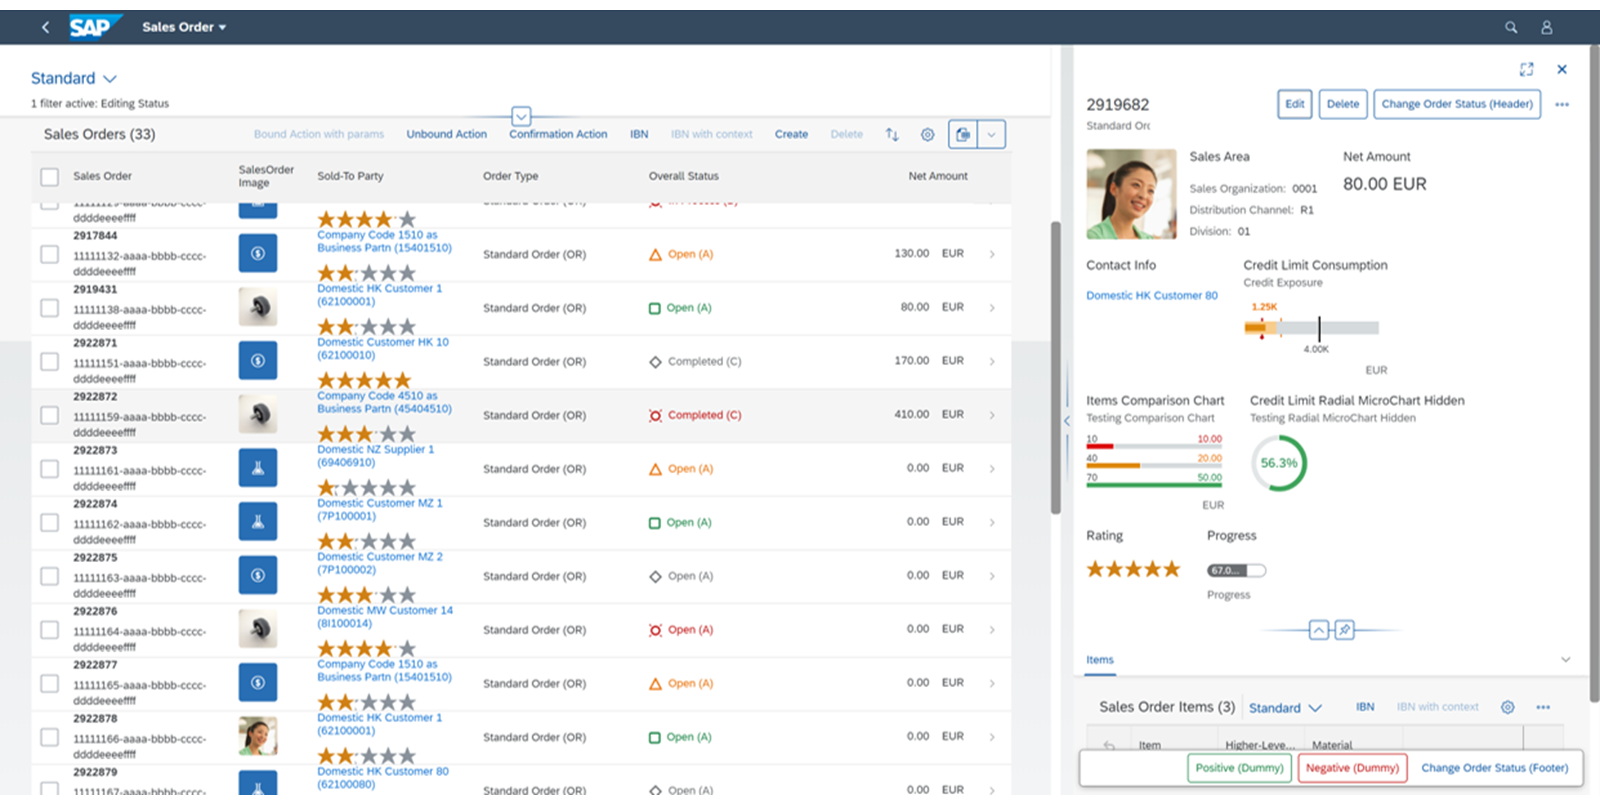The image size is (1600, 805).
Task: Click the Positive (Dummy) button
Action: [x=1239, y=768]
